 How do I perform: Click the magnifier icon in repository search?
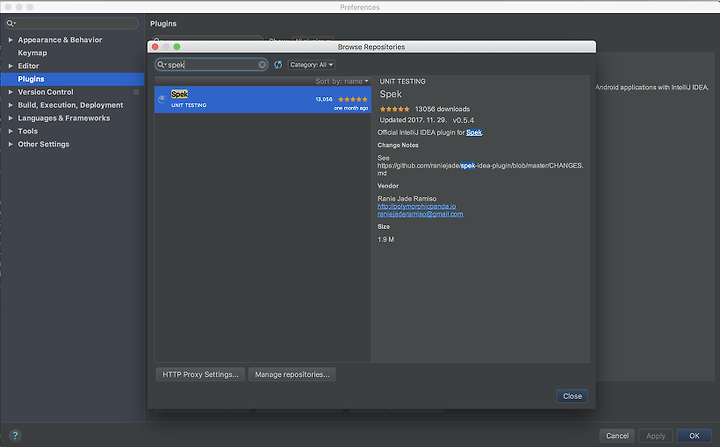(161, 65)
